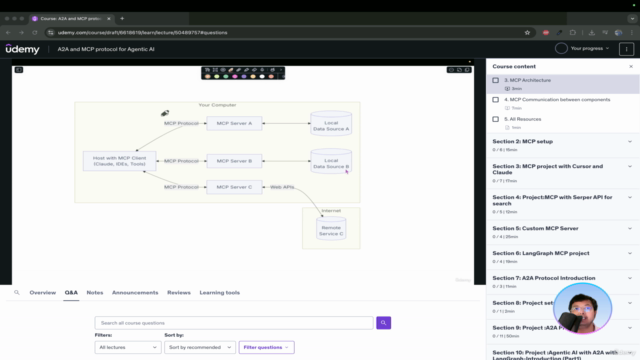Click the Search all course questions field

point(234,323)
